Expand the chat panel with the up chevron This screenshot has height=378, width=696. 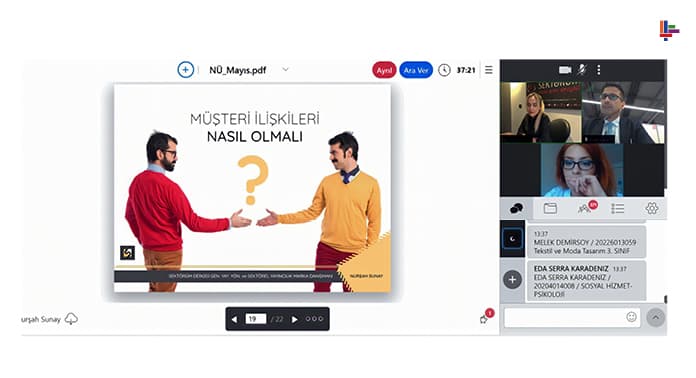point(656,317)
